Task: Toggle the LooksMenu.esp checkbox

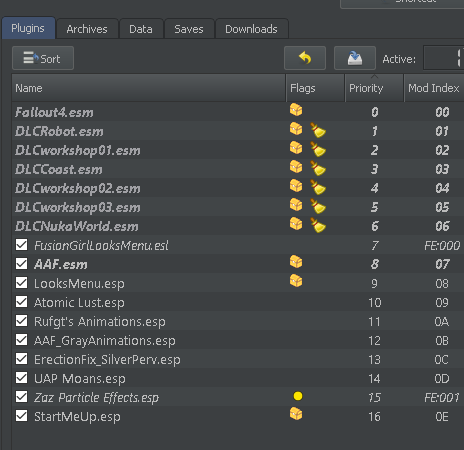Action: [22, 283]
